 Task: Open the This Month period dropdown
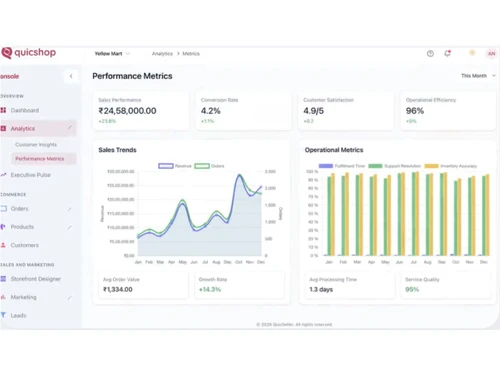478,76
